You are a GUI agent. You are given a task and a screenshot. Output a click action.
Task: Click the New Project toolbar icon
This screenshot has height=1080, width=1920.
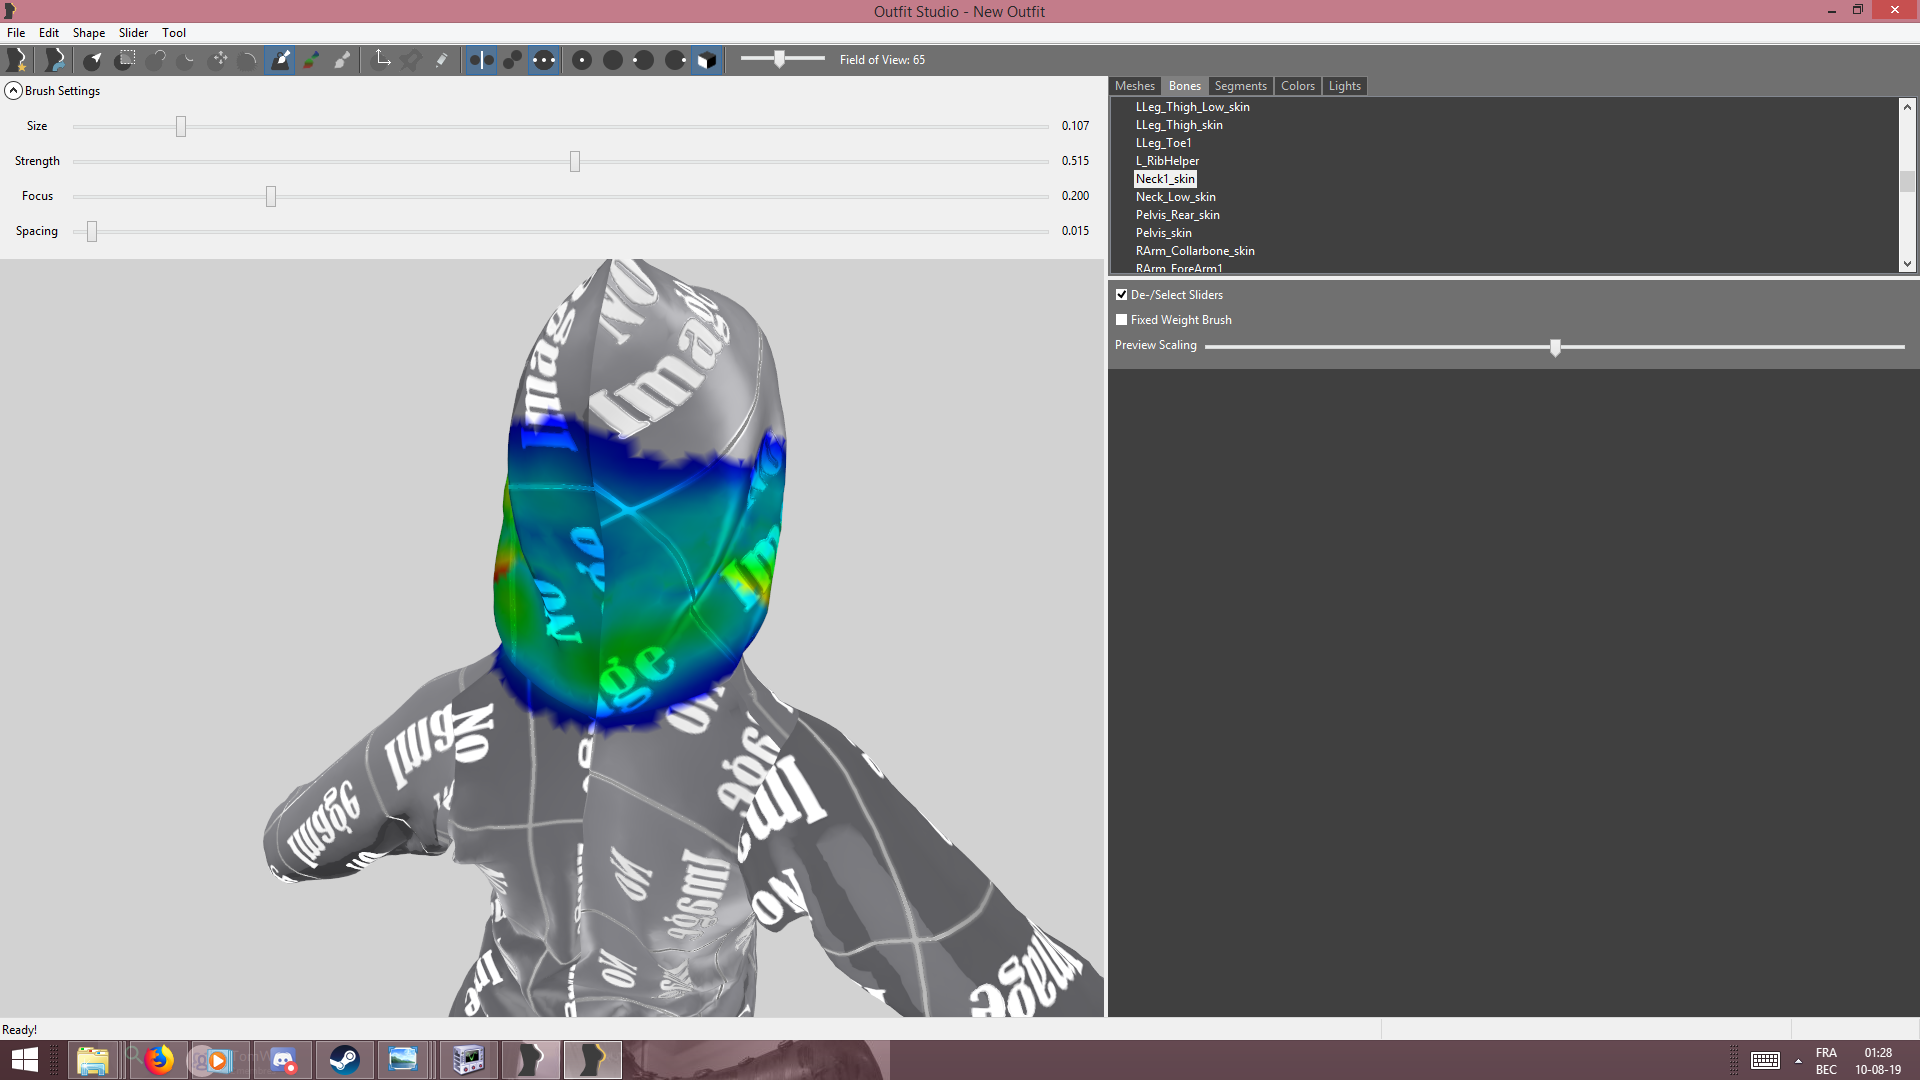click(16, 60)
